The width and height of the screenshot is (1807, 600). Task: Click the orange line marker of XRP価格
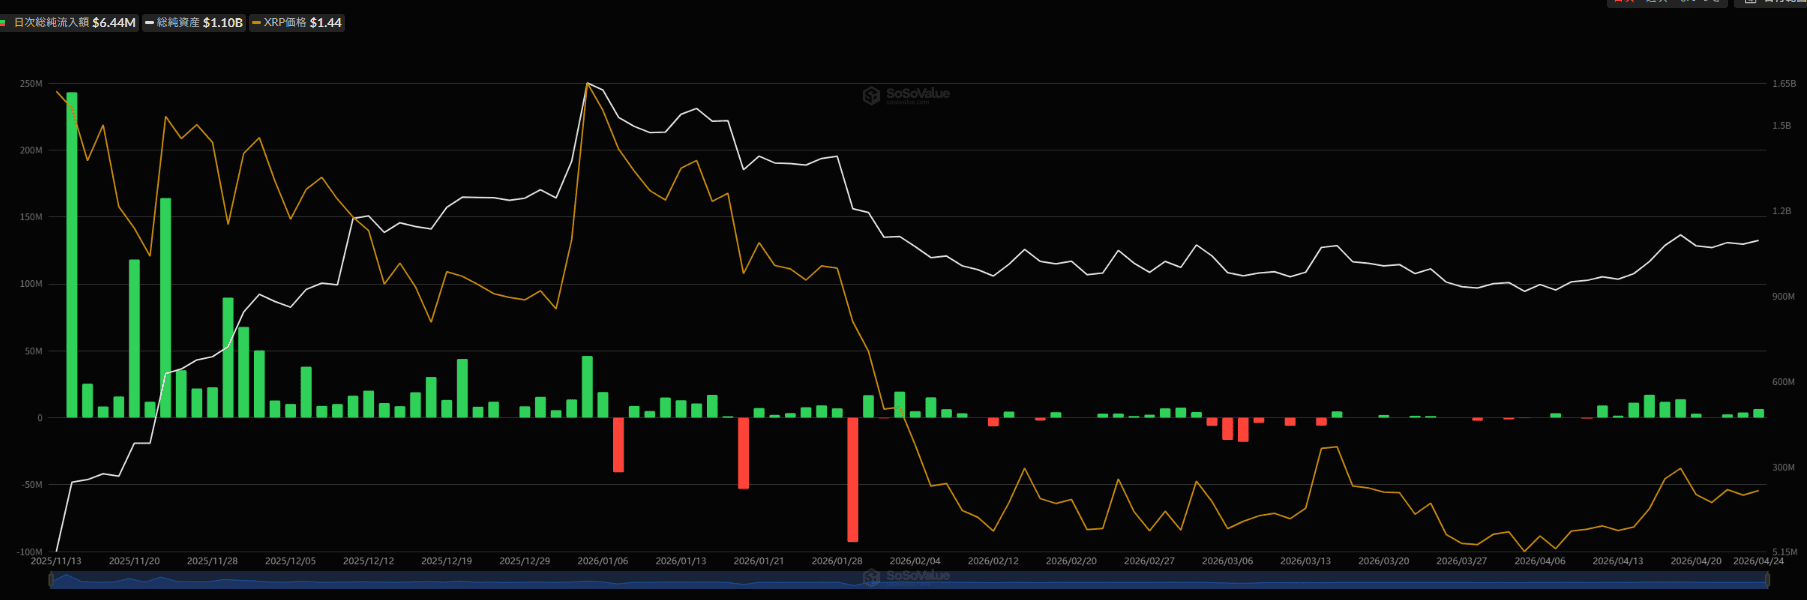pyautogui.click(x=256, y=22)
